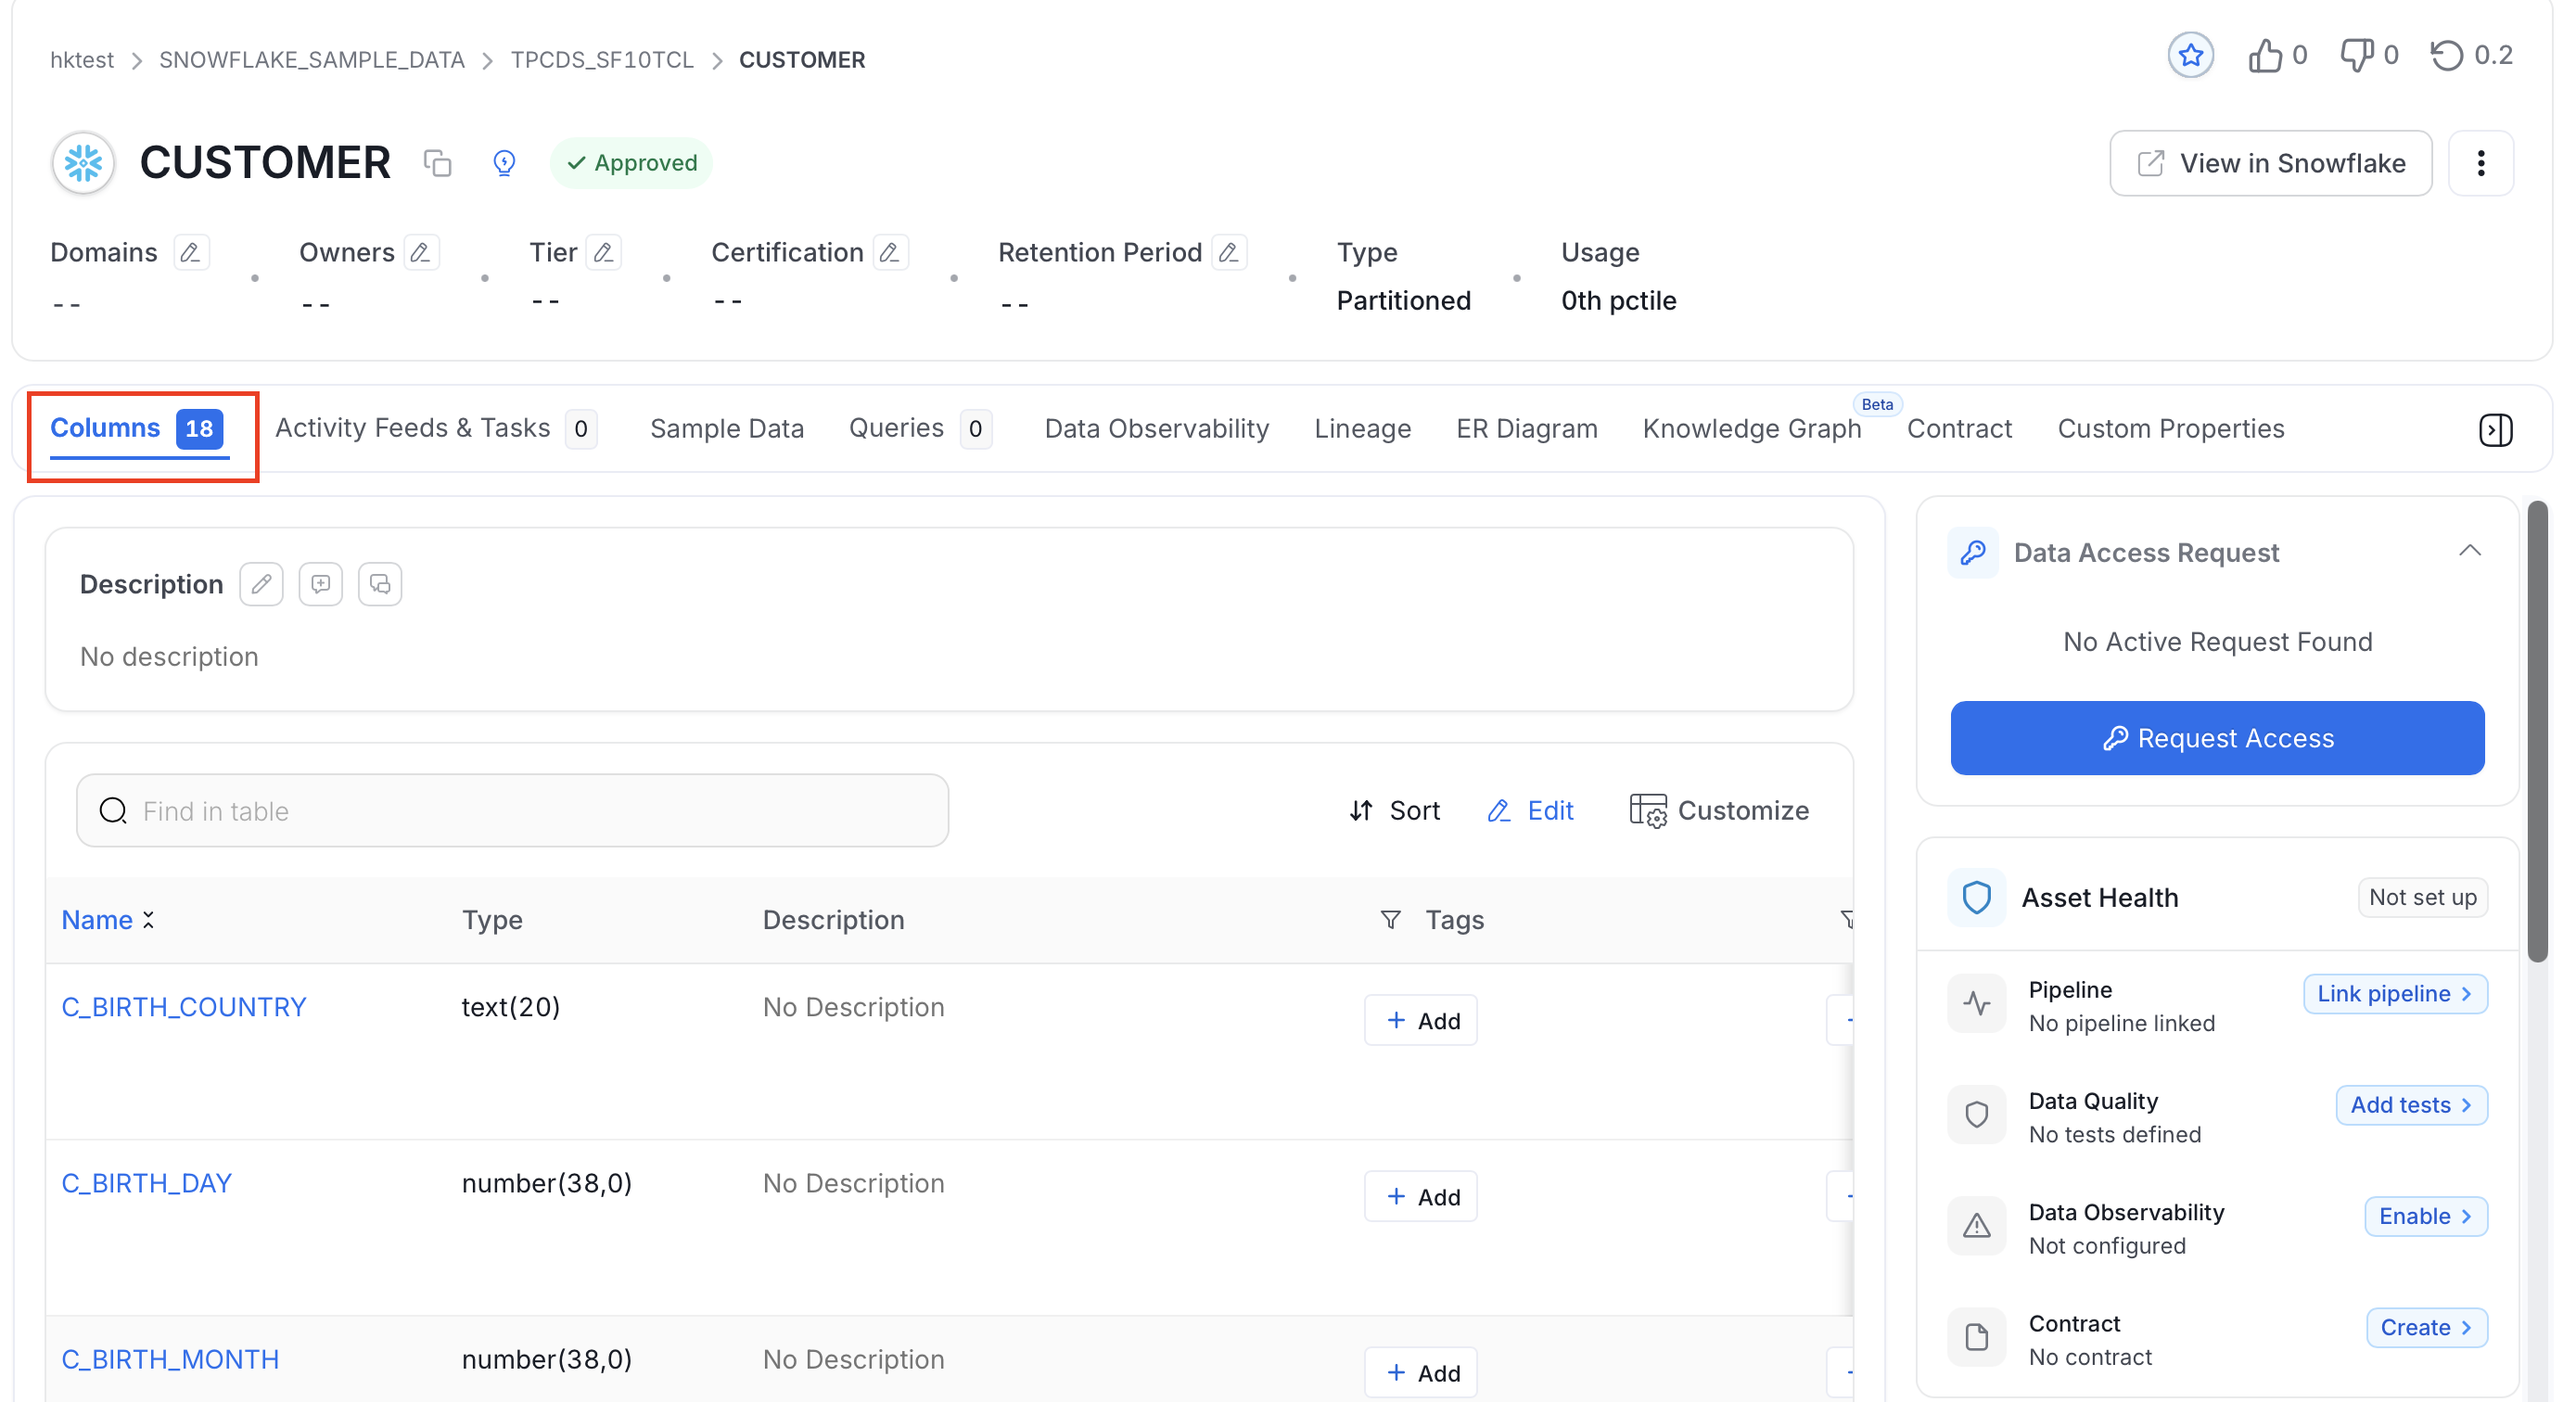This screenshot has width=2576, height=1402.
Task: Add tag for C_BIRTH_COUNTRY row
Action: point(1420,1020)
